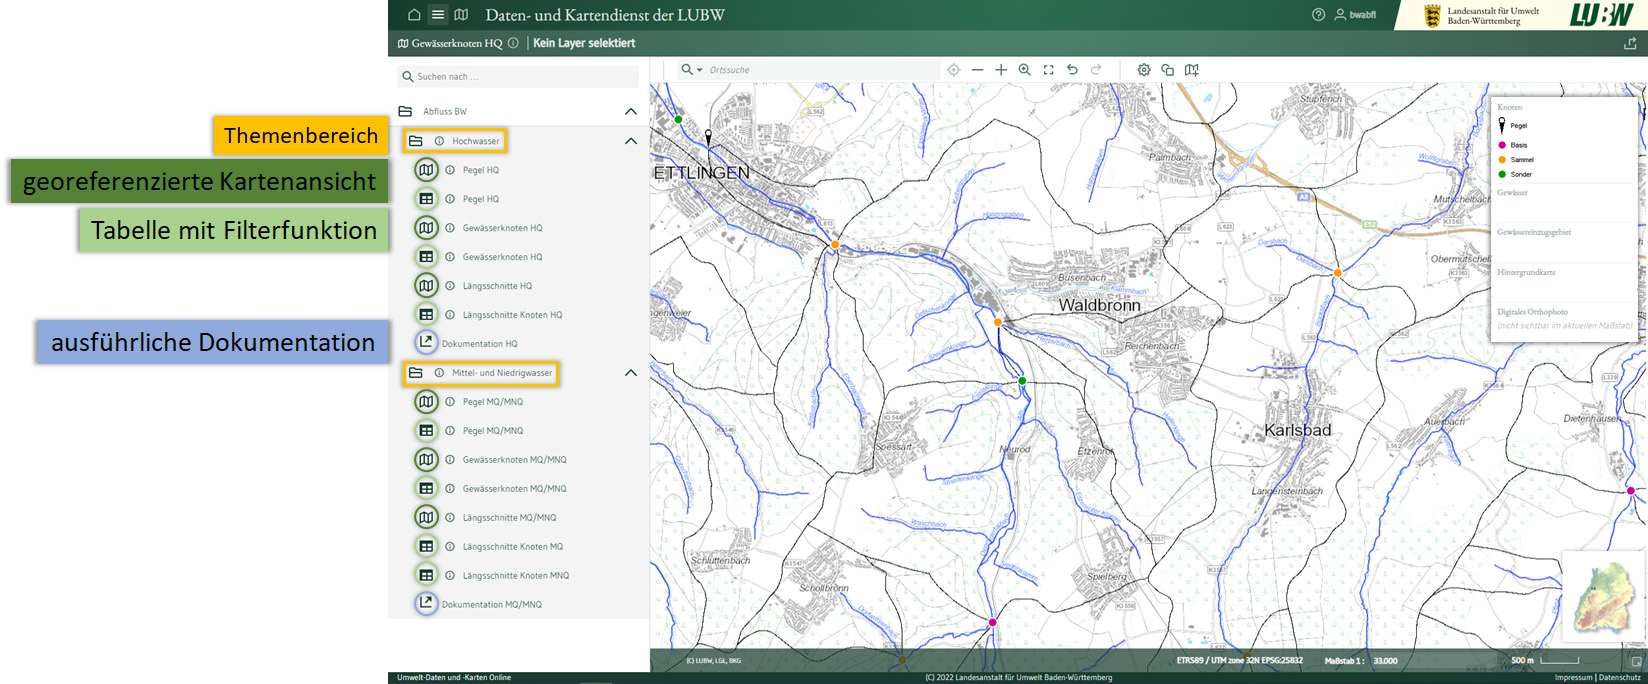Open the help question mark icon

click(1318, 15)
